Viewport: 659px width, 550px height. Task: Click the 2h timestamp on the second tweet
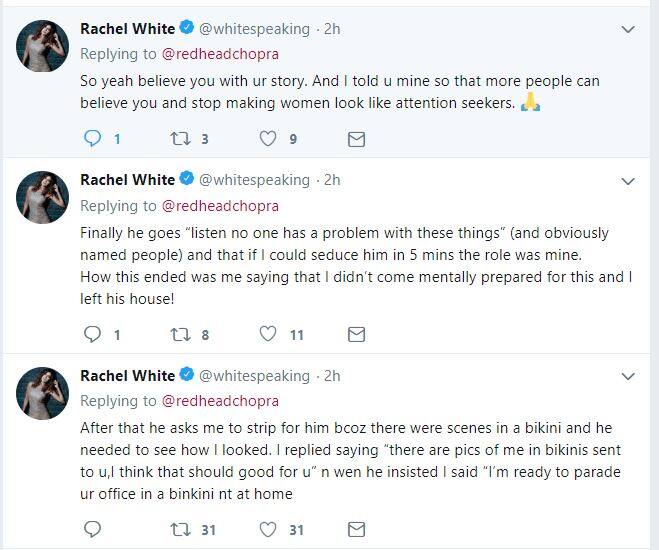[332, 180]
